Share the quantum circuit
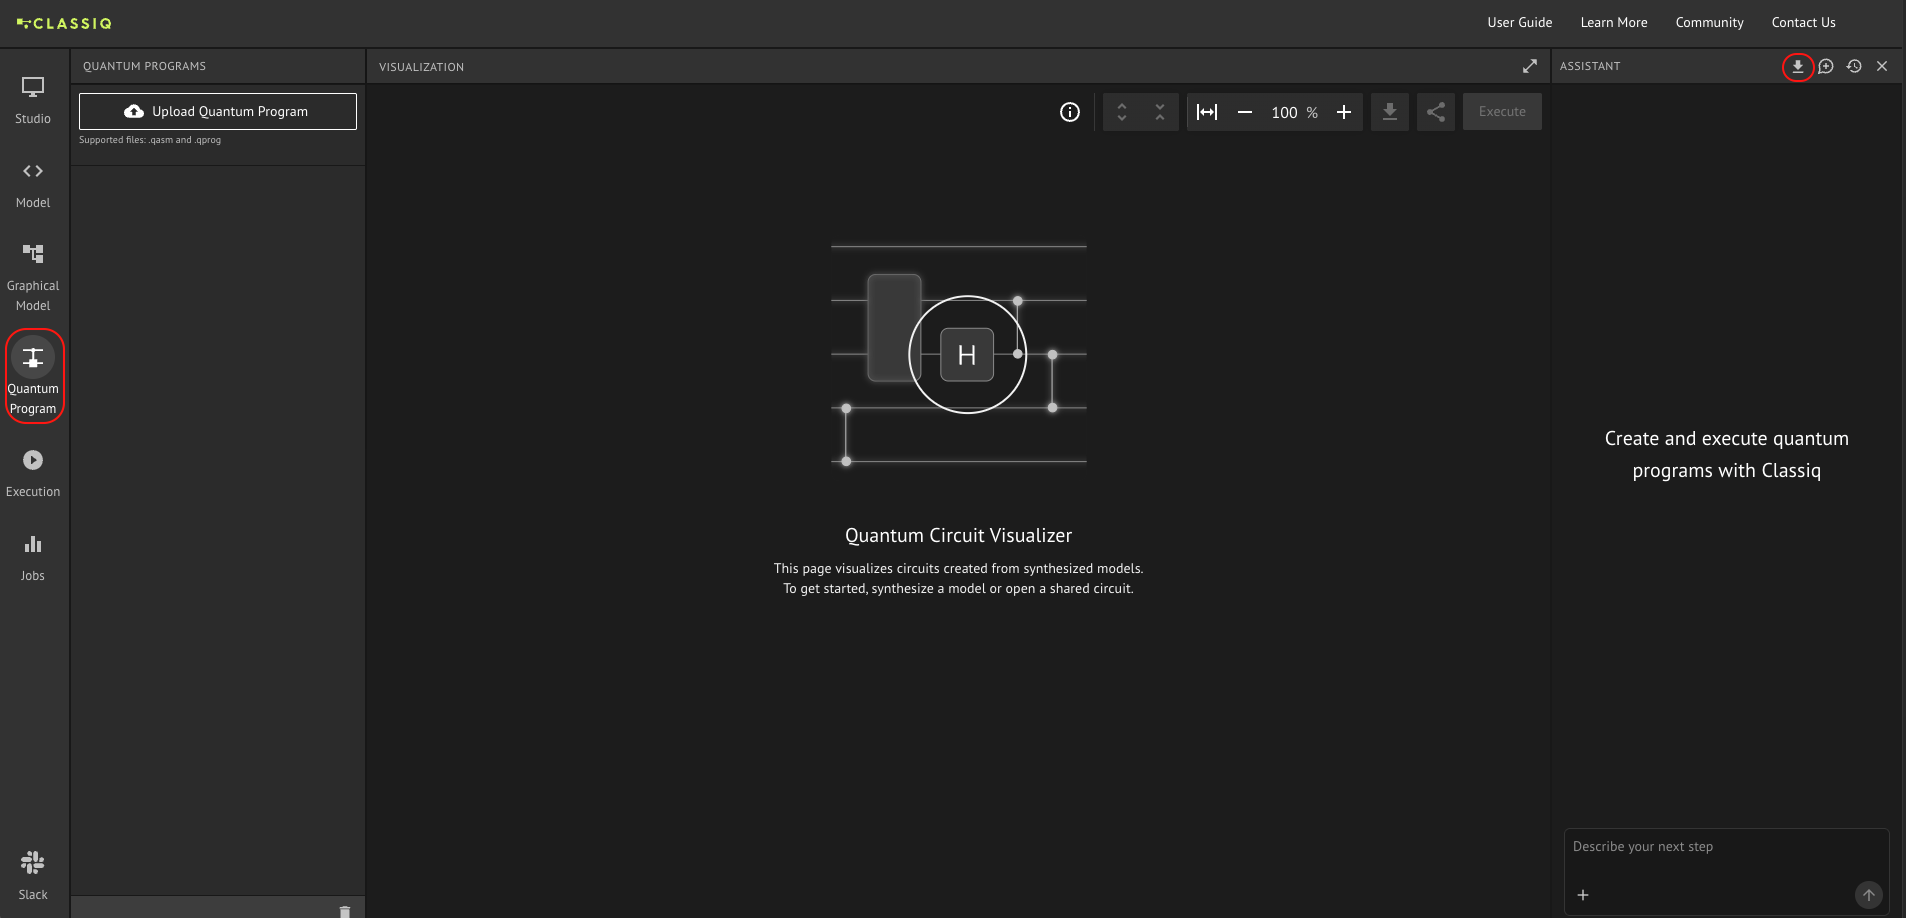Image resolution: width=1906 pixels, height=918 pixels. coord(1436,112)
